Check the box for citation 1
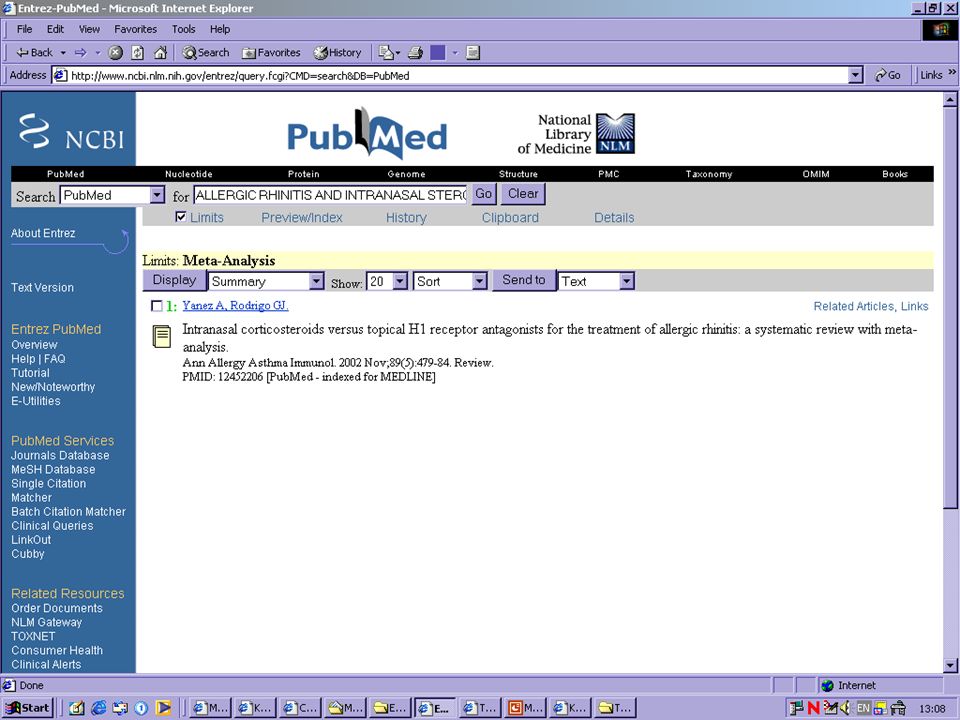960x720 pixels. tap(157, 306)
